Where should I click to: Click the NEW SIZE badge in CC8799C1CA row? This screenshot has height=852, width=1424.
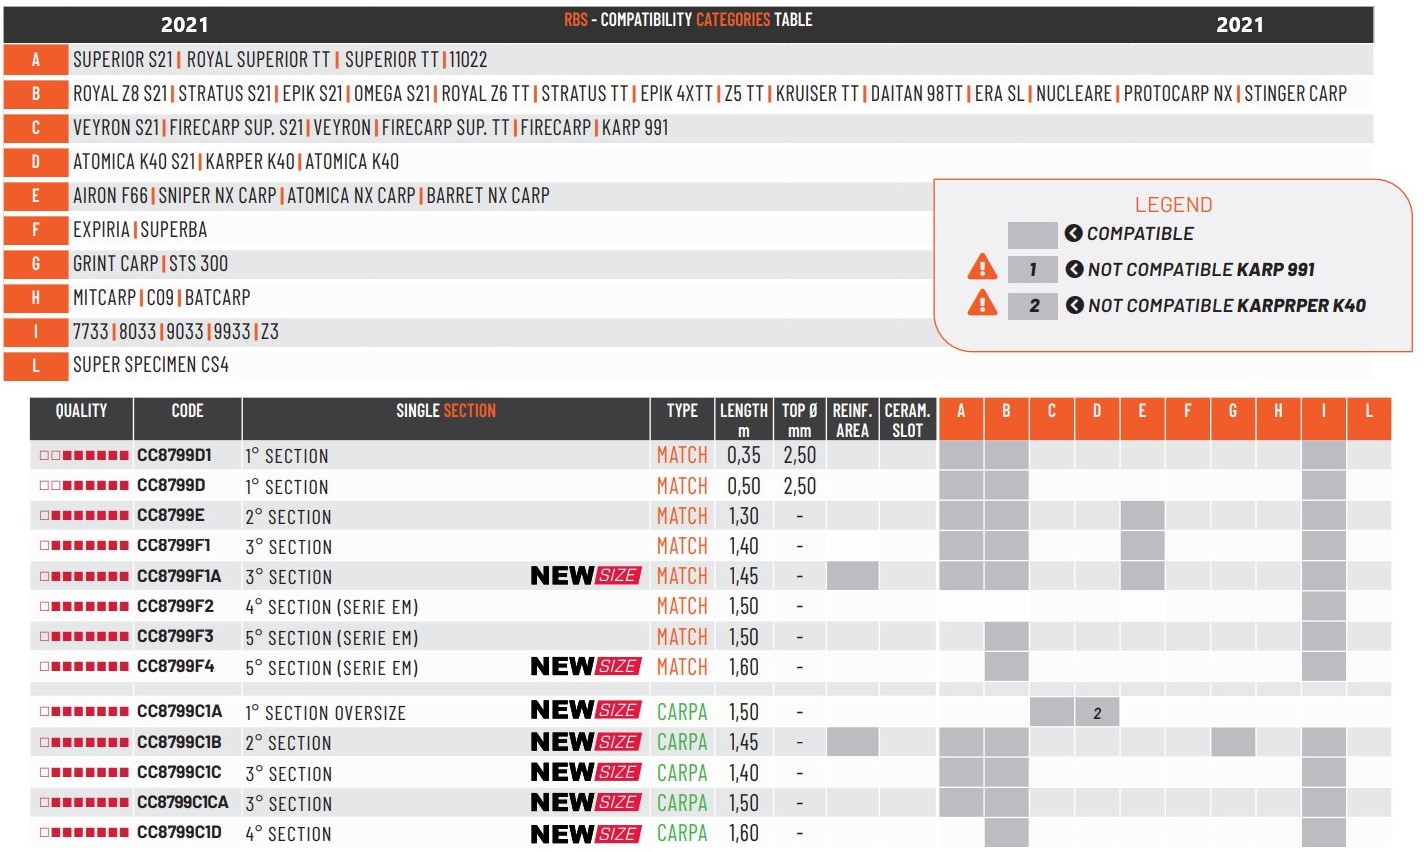coord(585,802)
